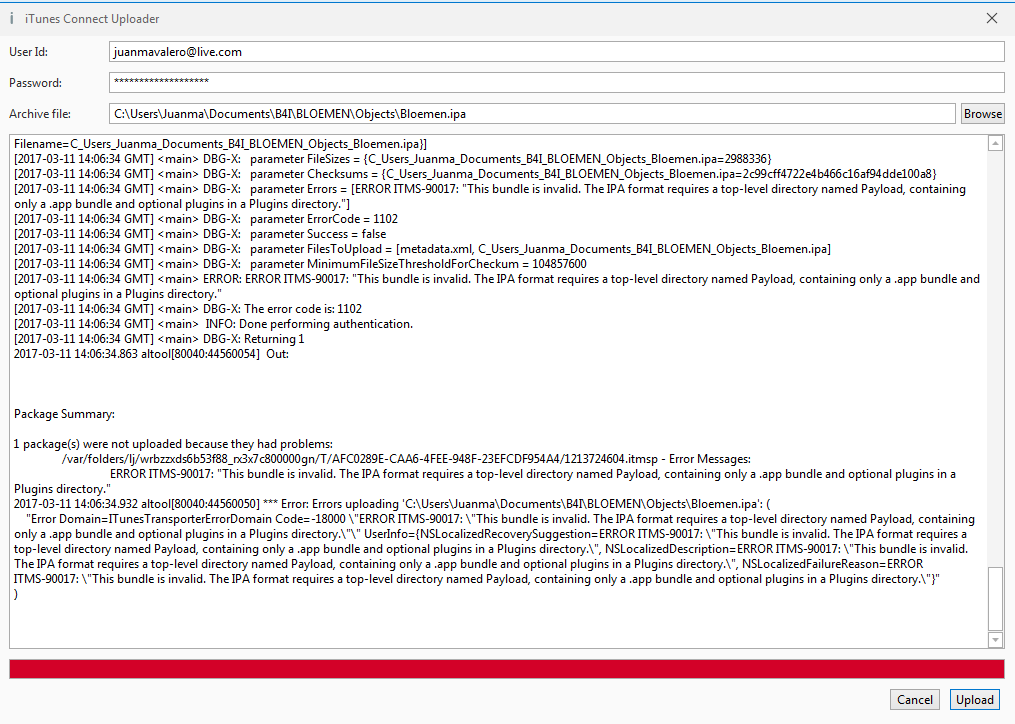Click the 'Filename=C_Users_Juanma' first log line
1015x724 pixels.
tap(220, 144)
